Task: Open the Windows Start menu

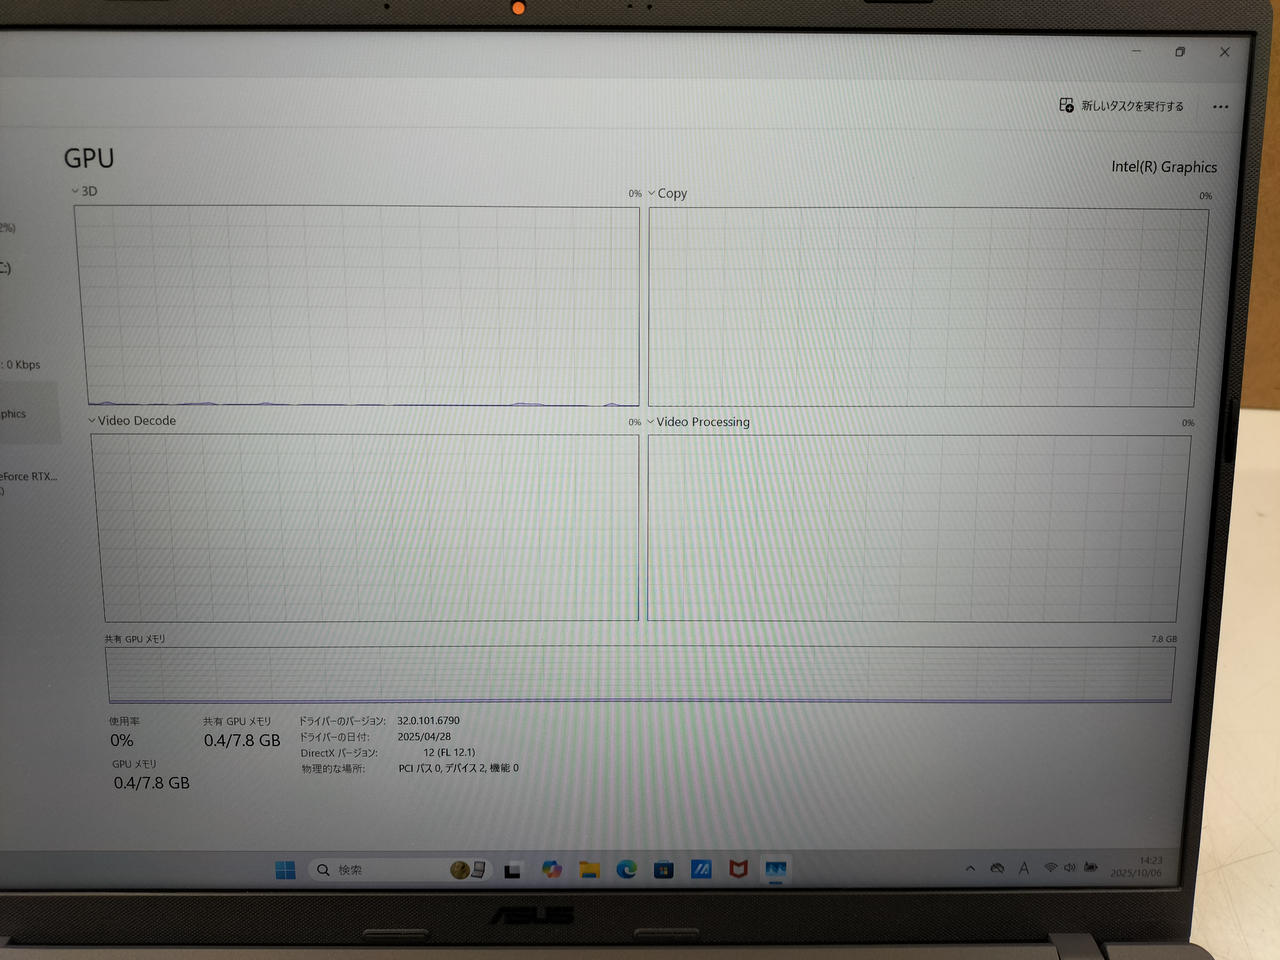Action: point(285,870)
